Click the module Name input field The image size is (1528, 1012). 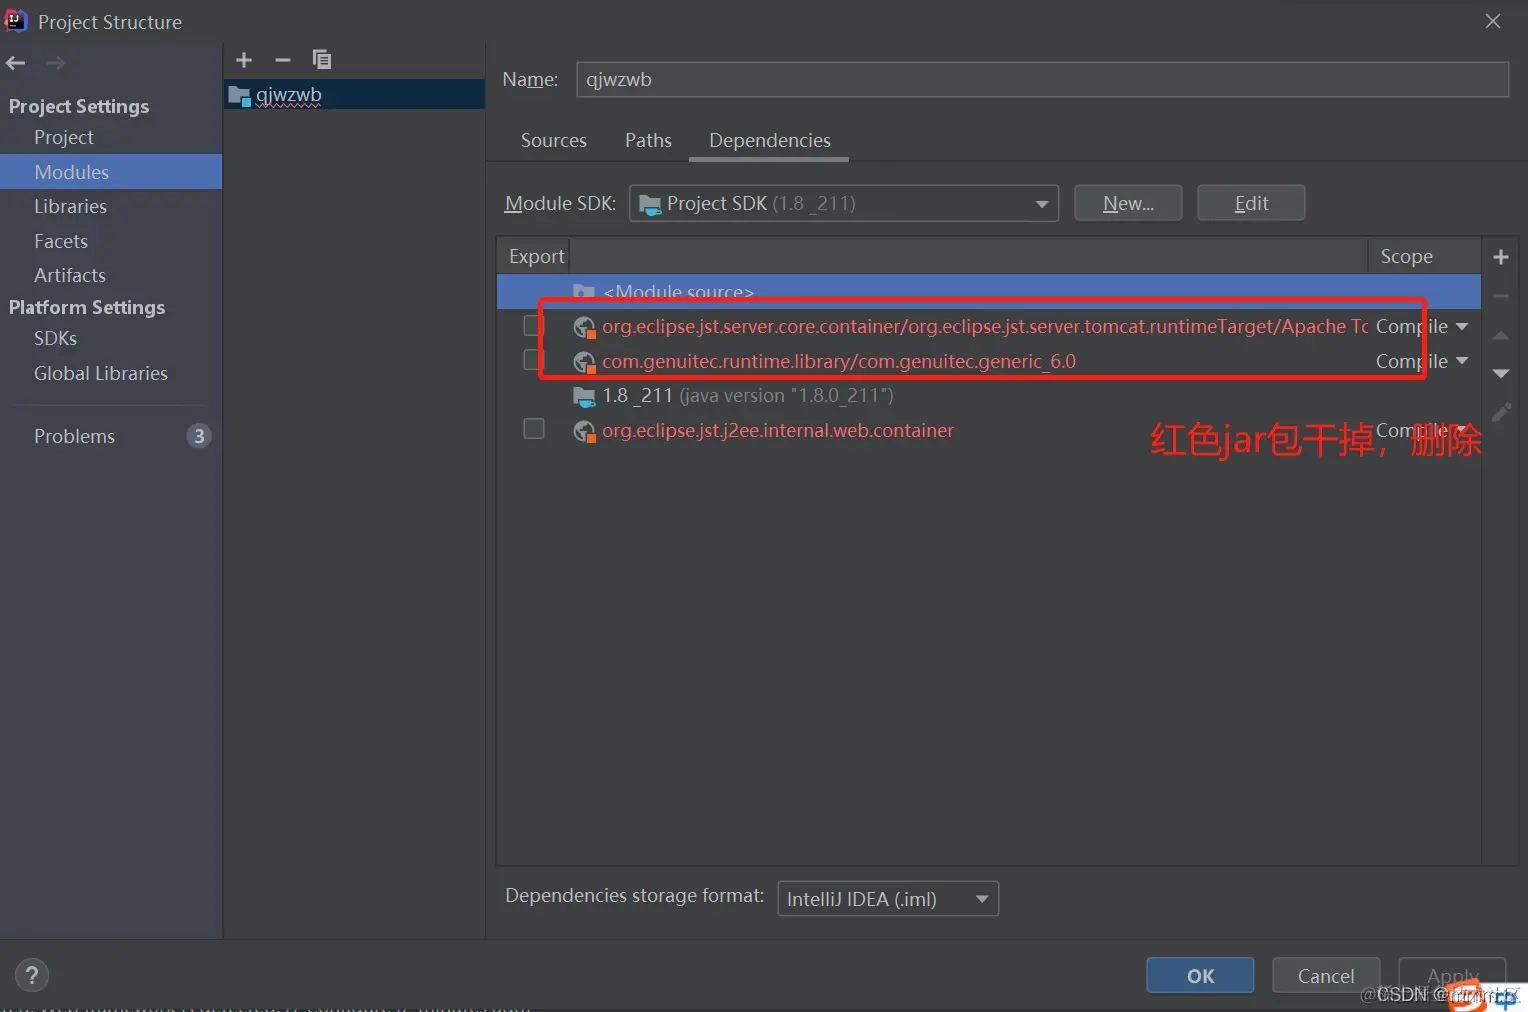click(1042, 80)
